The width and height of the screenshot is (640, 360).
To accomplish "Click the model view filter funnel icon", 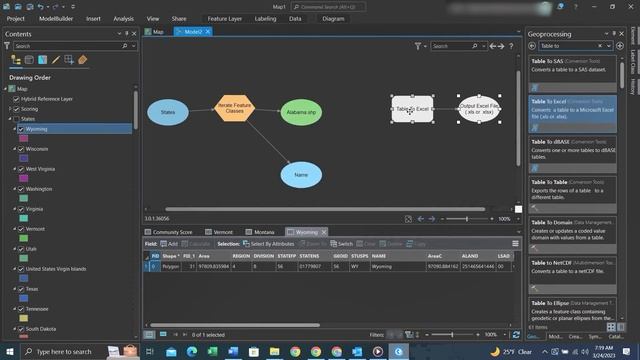I will (x=418, y=46).
